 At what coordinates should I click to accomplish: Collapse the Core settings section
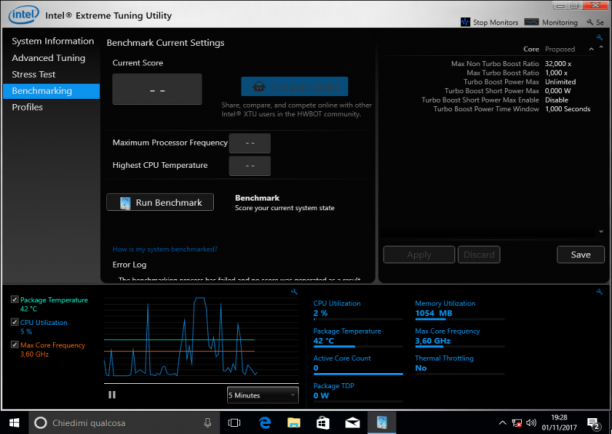click(591, 49)
